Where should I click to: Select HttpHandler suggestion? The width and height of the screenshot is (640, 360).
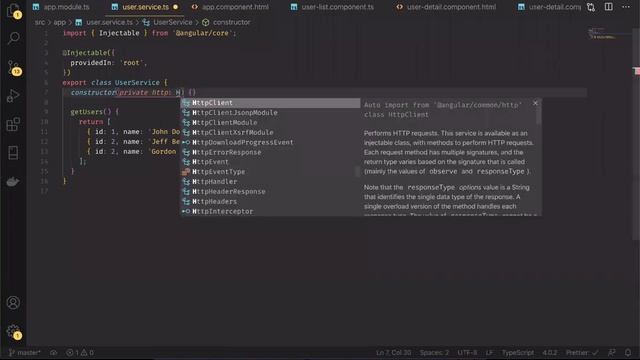click(x=271, y=182)
